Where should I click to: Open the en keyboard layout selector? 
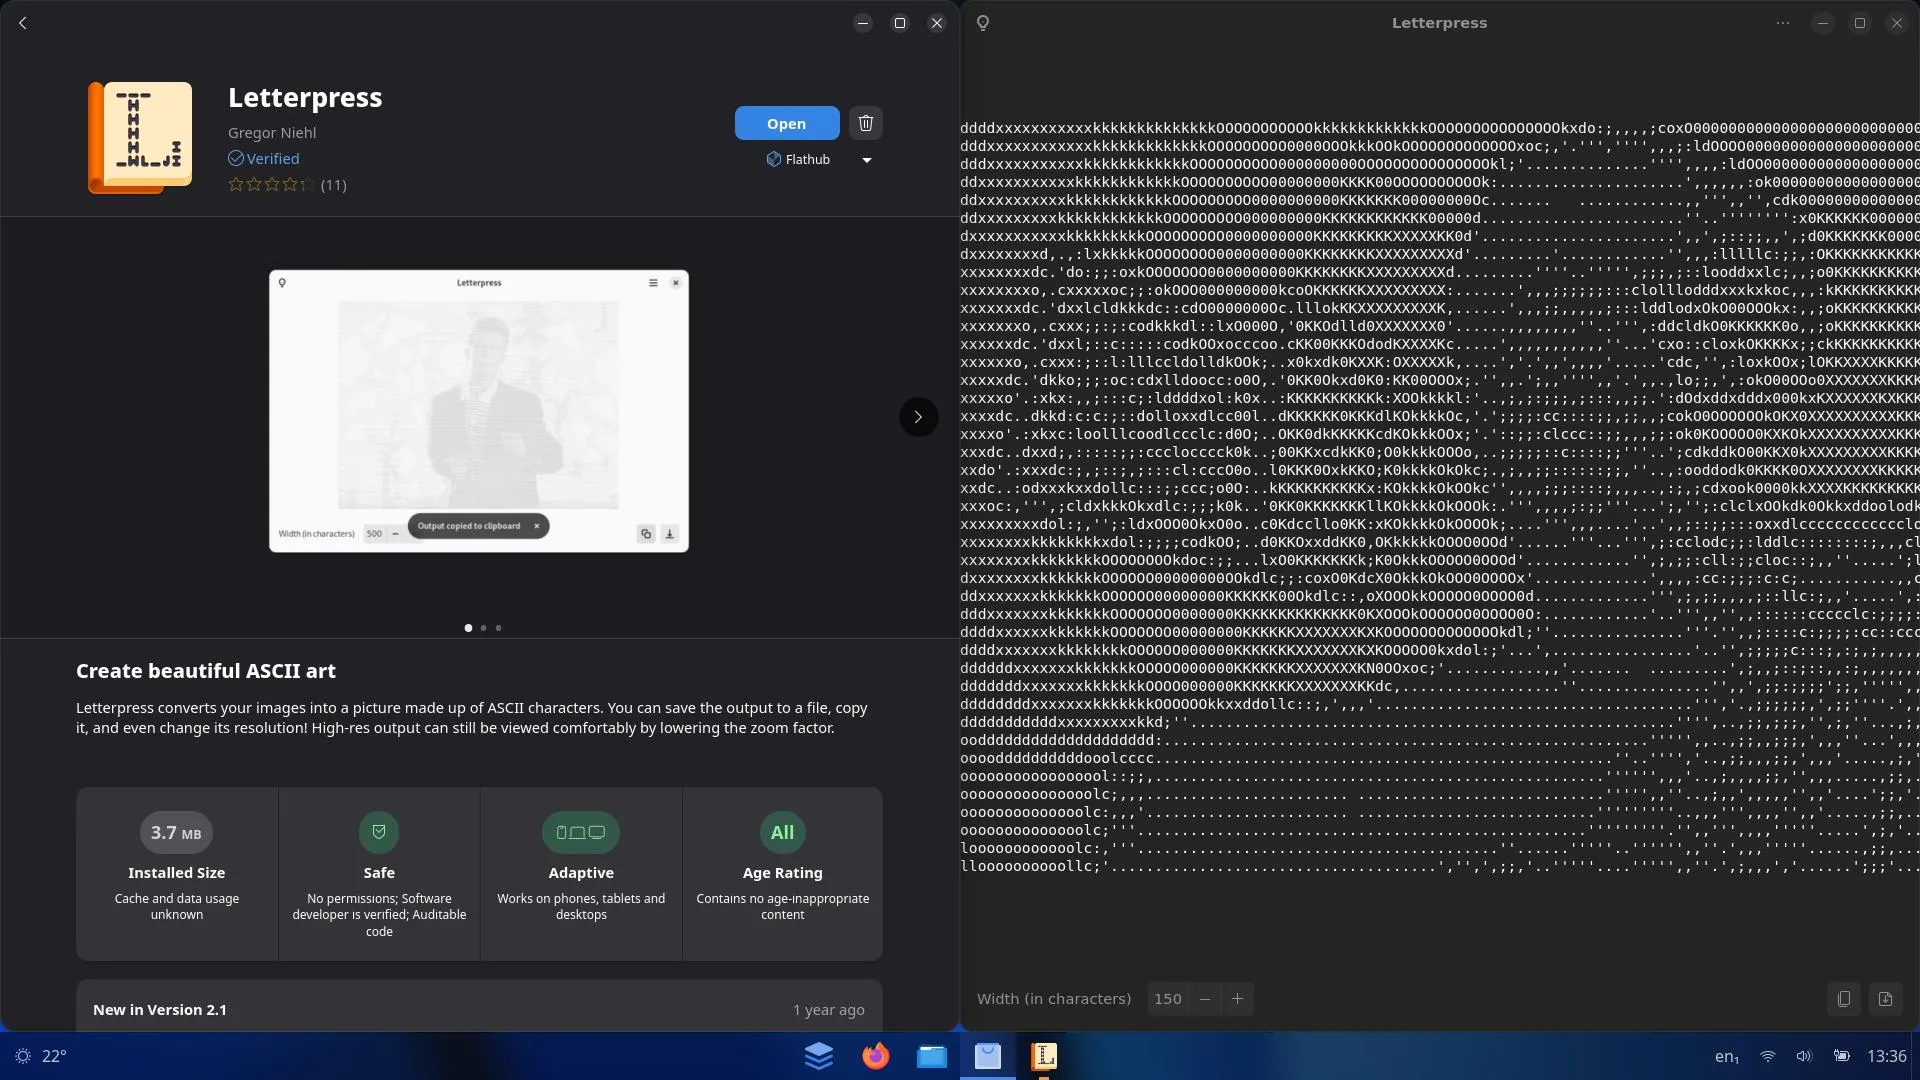1727,1056
